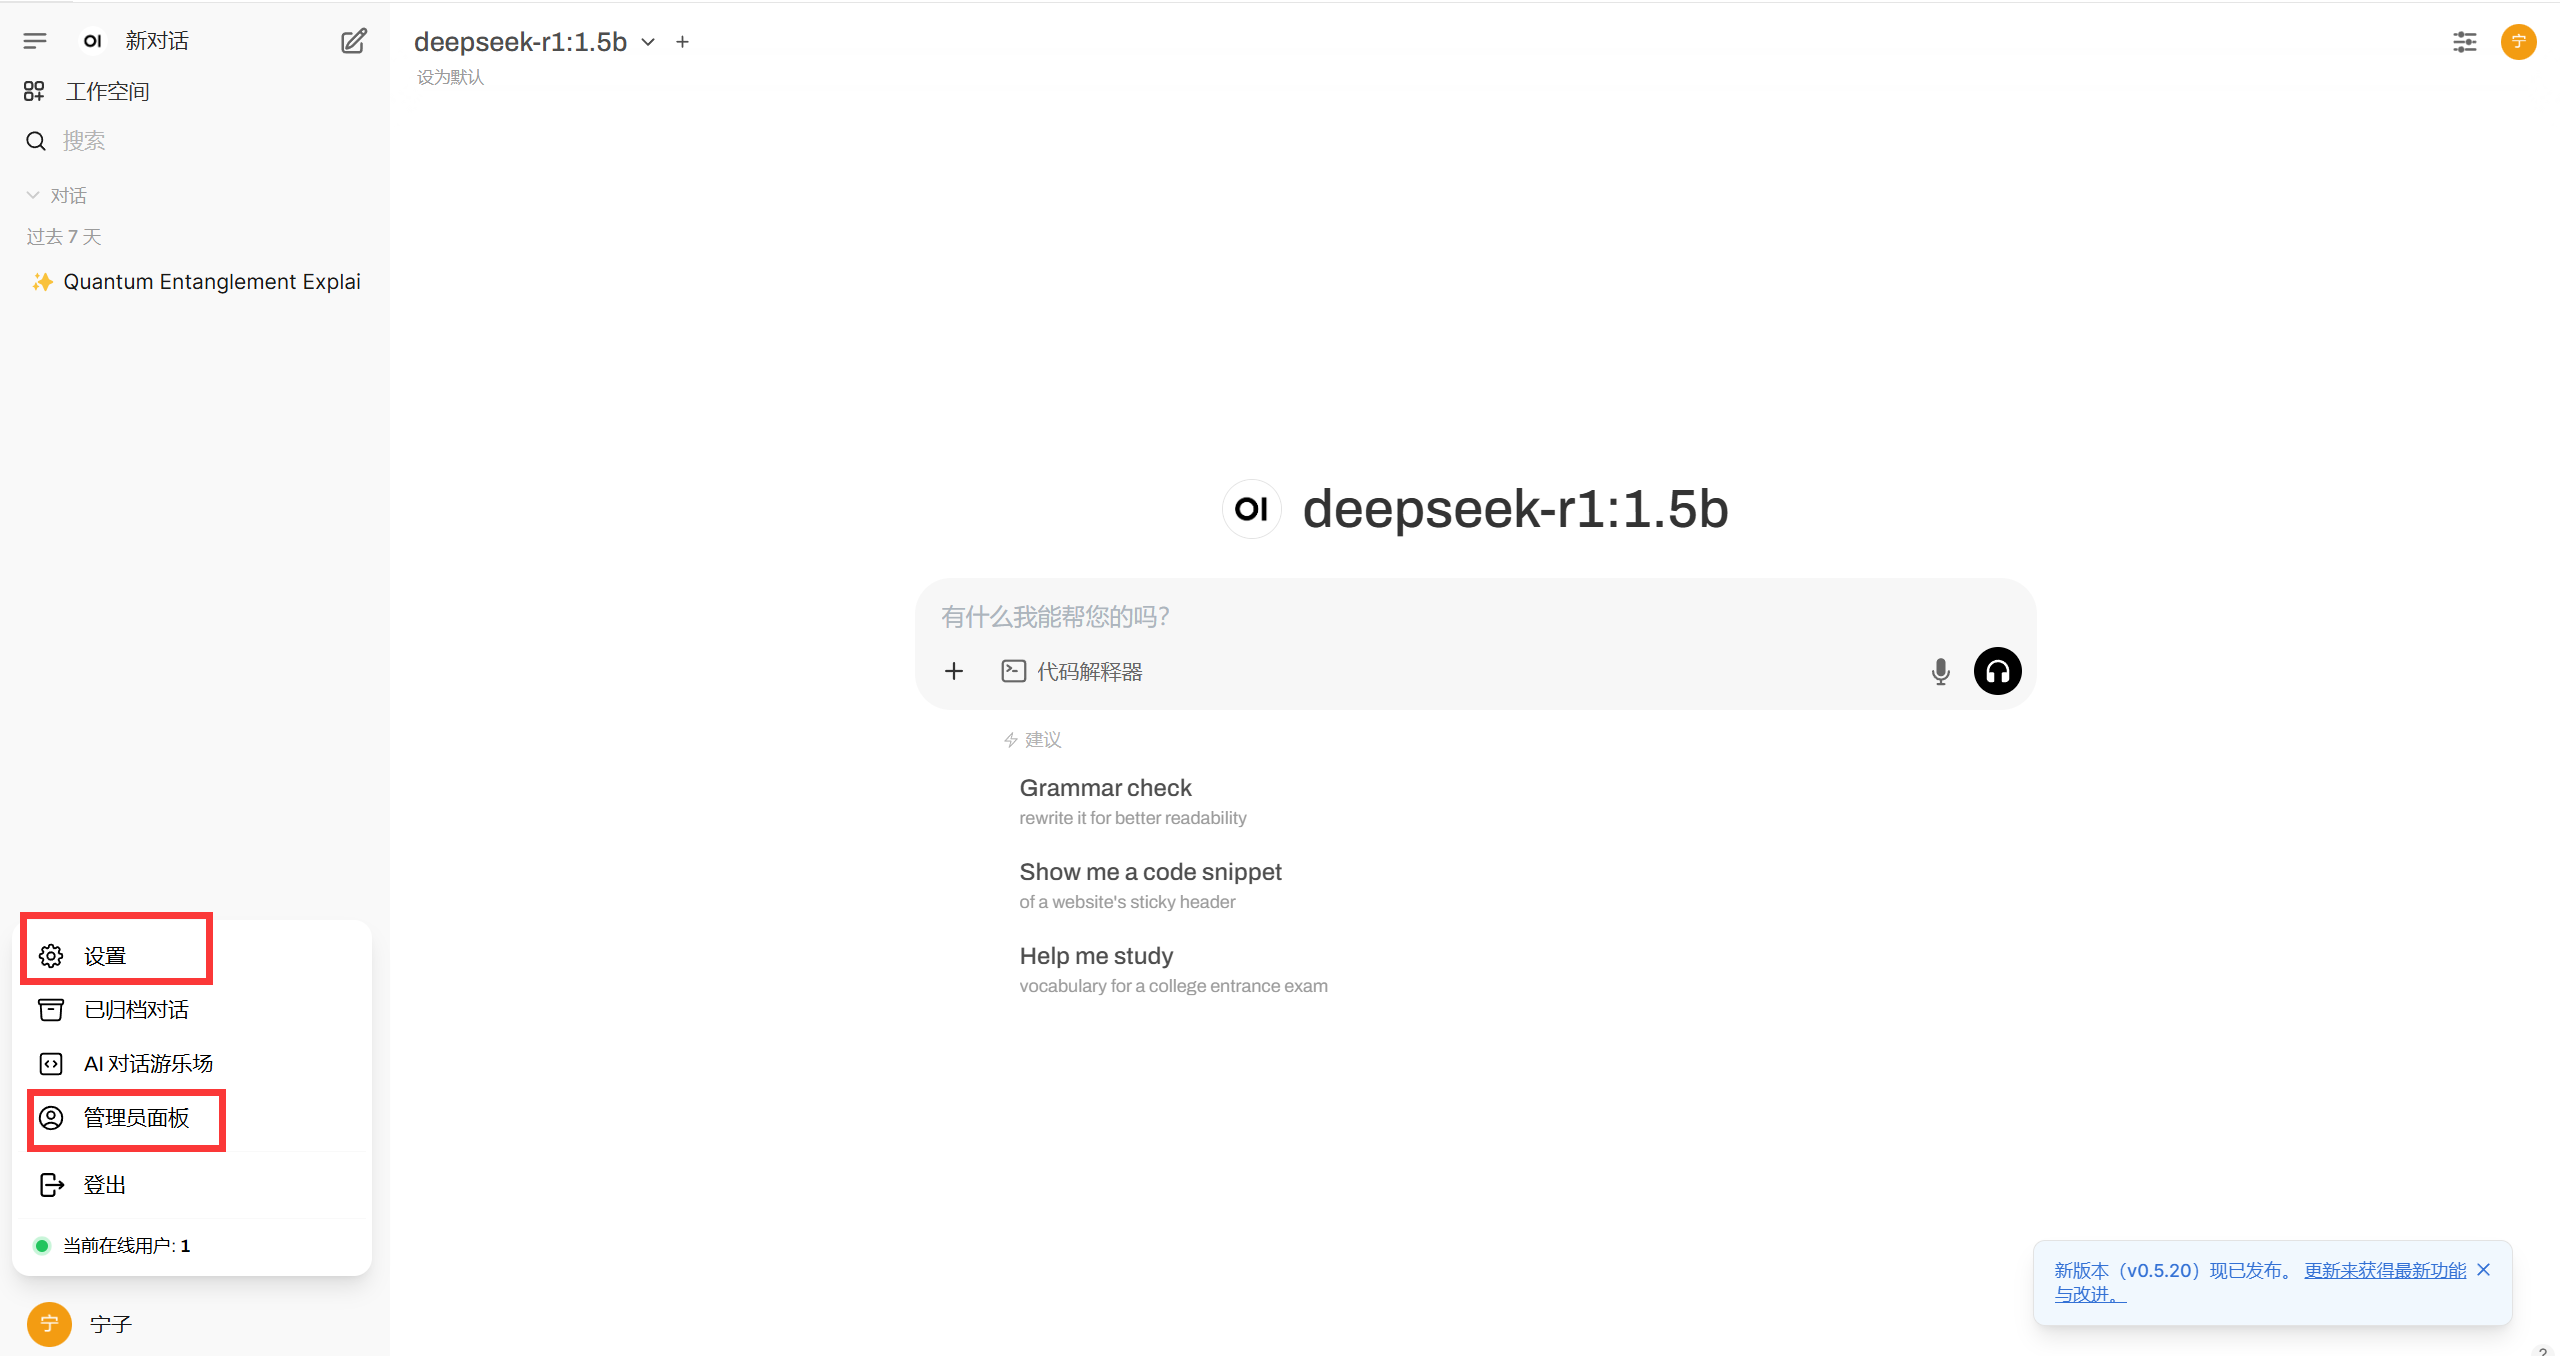Click the update link in version notice

[x=2384, y=1271]
